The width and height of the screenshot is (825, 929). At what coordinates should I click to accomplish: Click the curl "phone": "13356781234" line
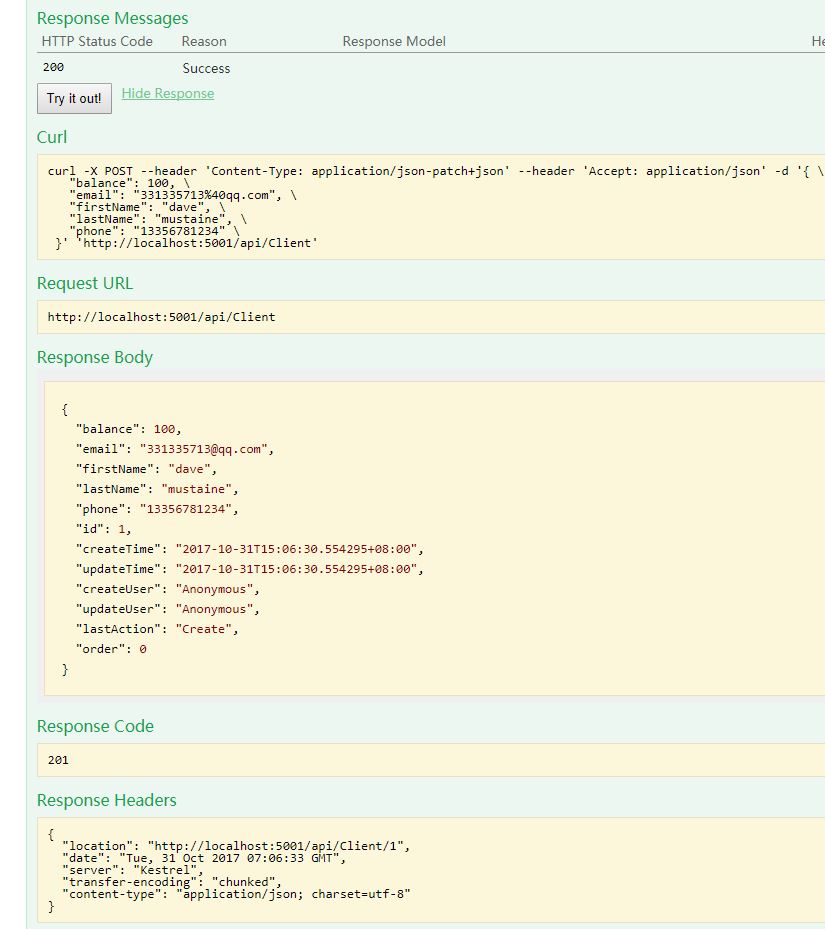tap(154, 231)
